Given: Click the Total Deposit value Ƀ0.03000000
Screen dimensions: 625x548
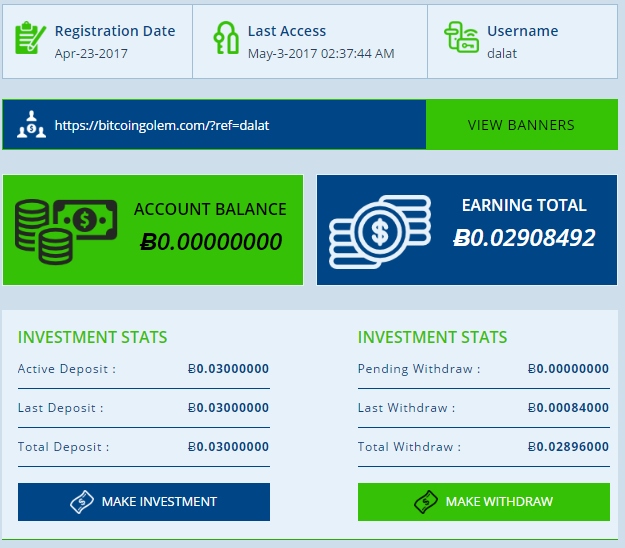Looking at the screenshot, I should tap(228, 447).
